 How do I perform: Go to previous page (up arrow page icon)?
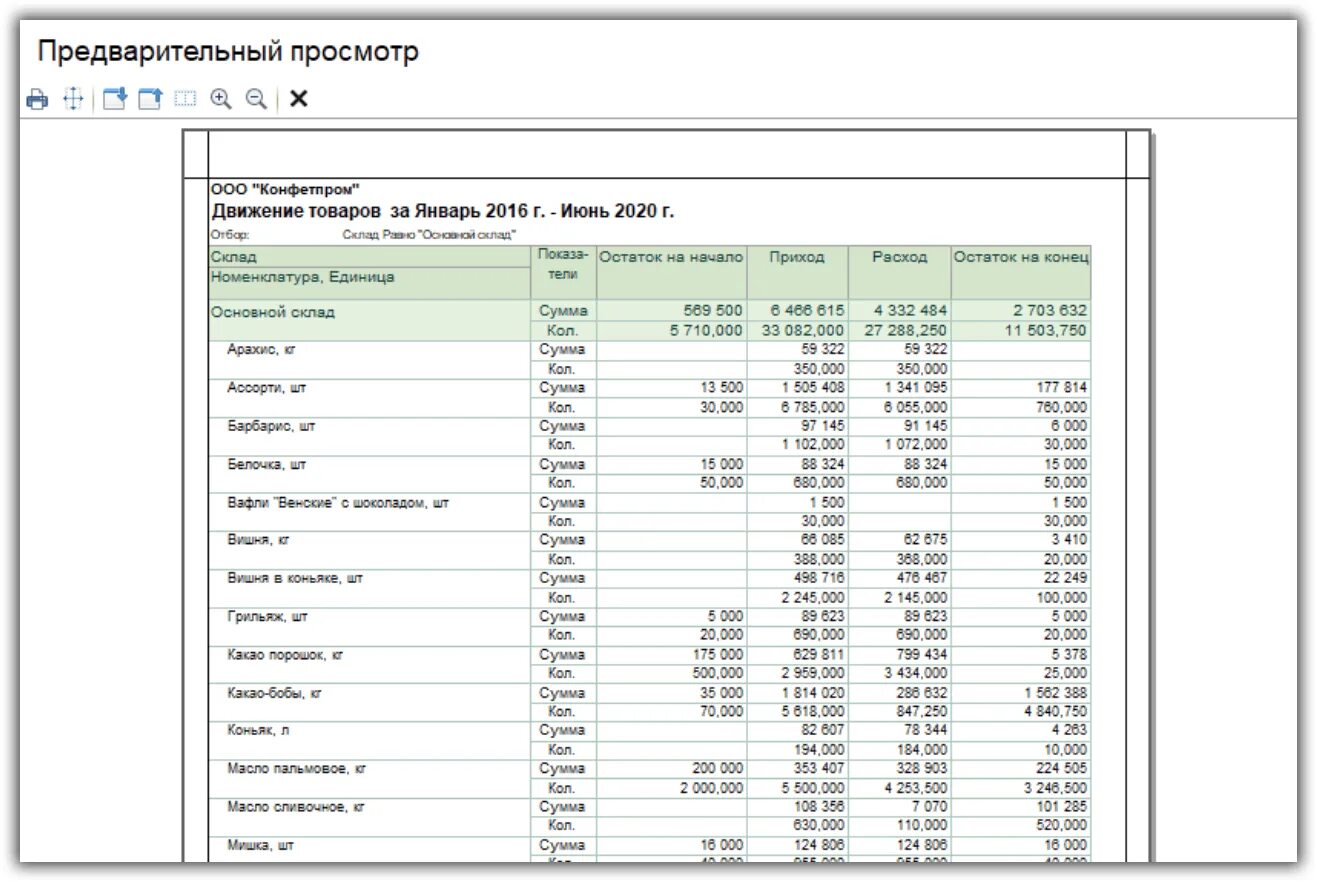click(x=150, y=99)
